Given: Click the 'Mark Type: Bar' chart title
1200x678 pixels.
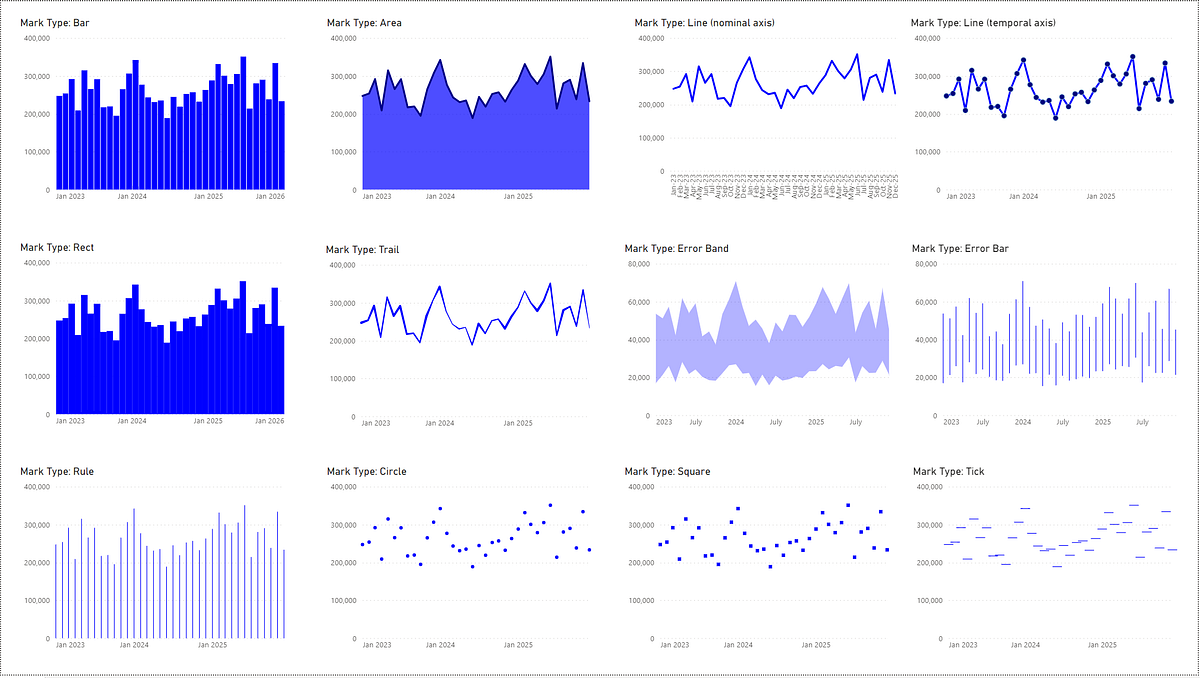Looking at the screenshot, I should pyautogui.click(x=53, y=21).
